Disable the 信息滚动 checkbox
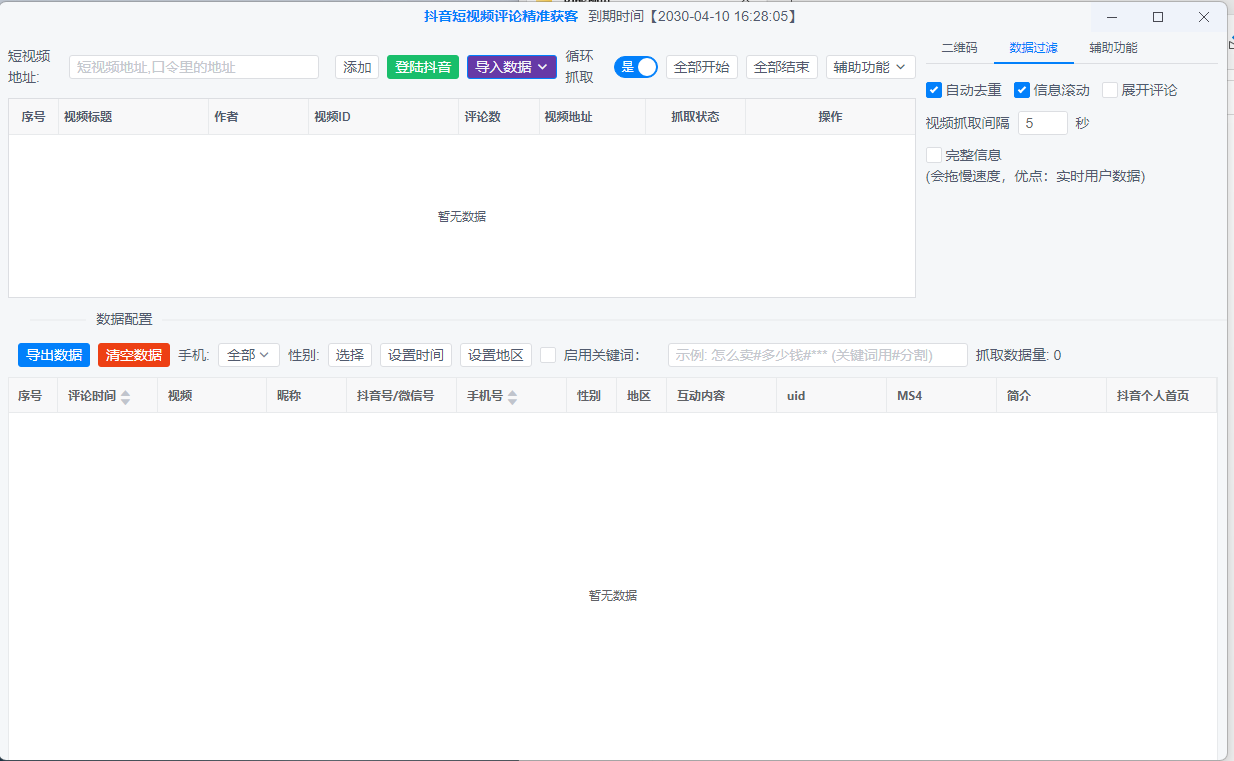The width and height of the screenshot is (1234, 761). (x=1022, y=90)
